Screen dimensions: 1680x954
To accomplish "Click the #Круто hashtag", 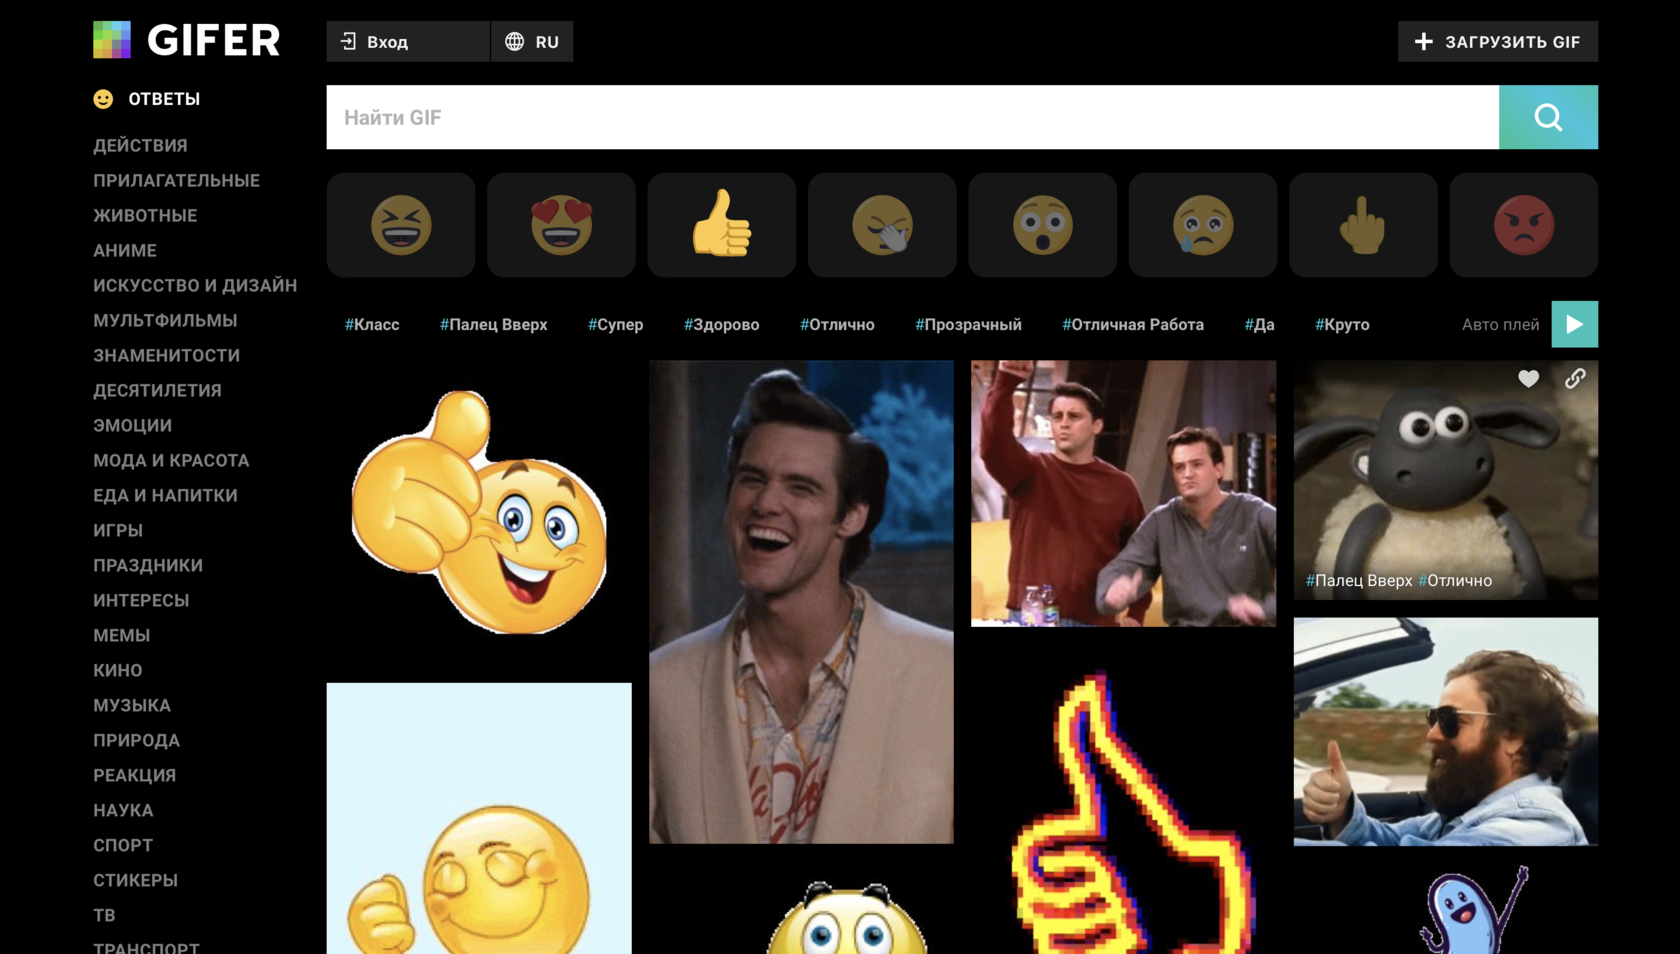I will (x=1342, y=324).
